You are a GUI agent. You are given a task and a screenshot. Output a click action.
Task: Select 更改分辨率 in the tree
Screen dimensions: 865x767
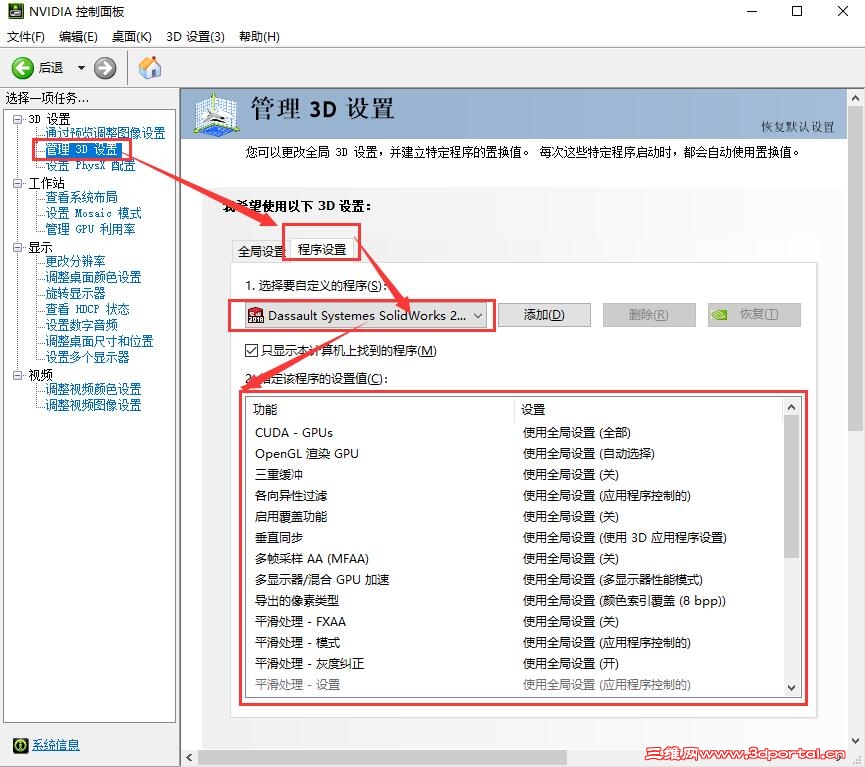pos(76,262)
